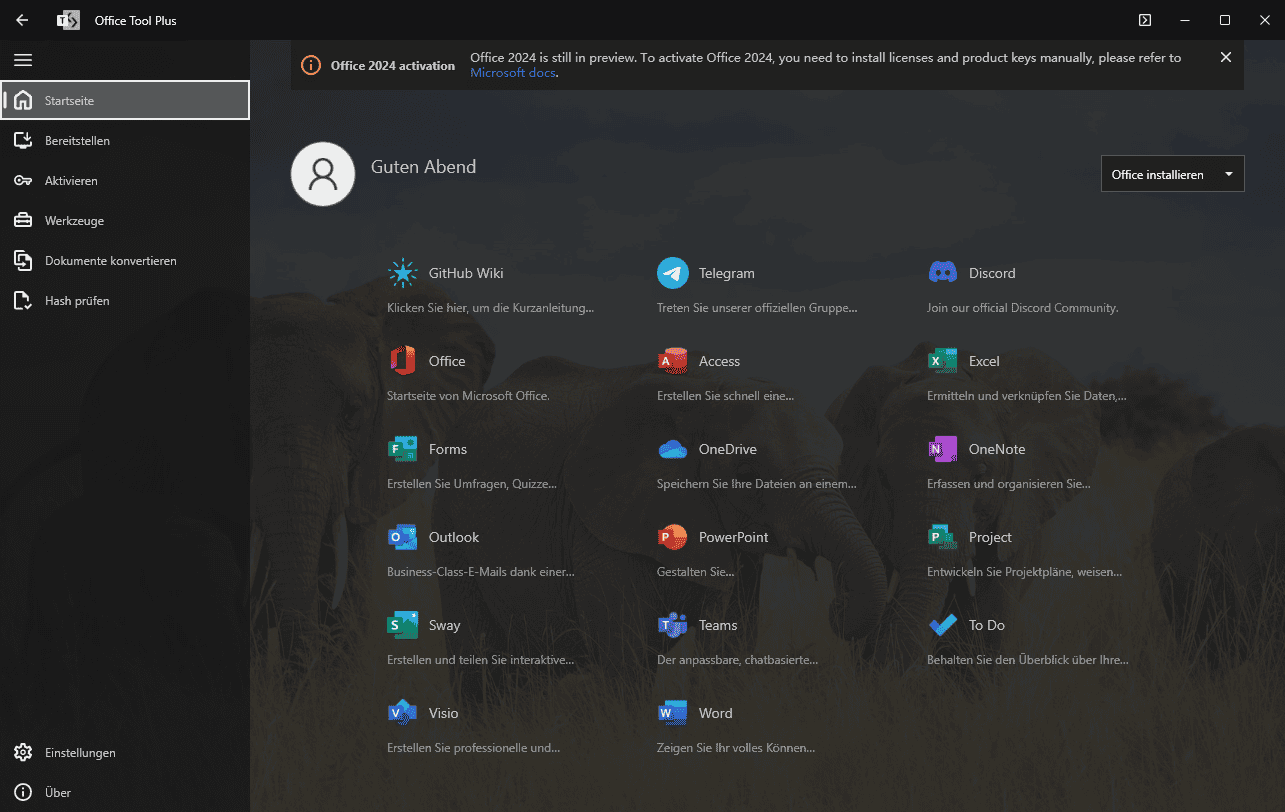Click the OneDrive cloud icon

tap(673, 449)
